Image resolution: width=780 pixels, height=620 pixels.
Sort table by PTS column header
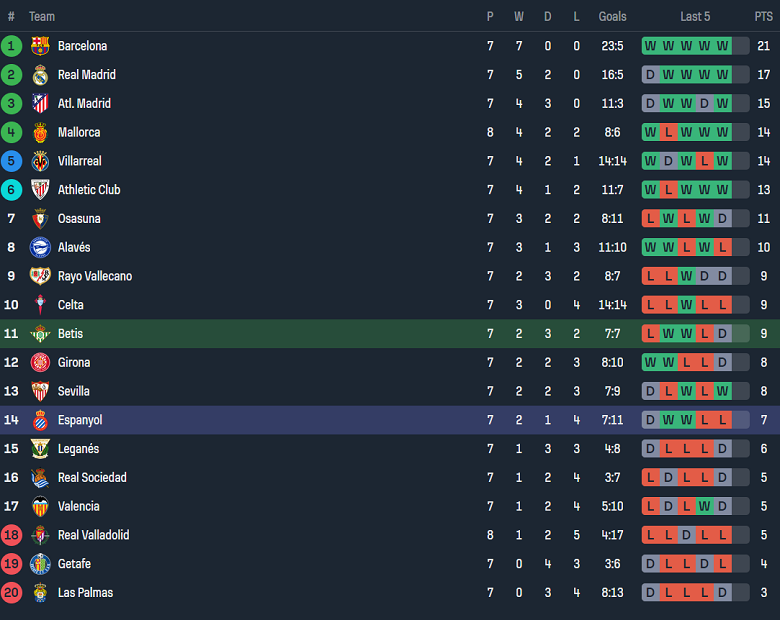coord(763,16)
